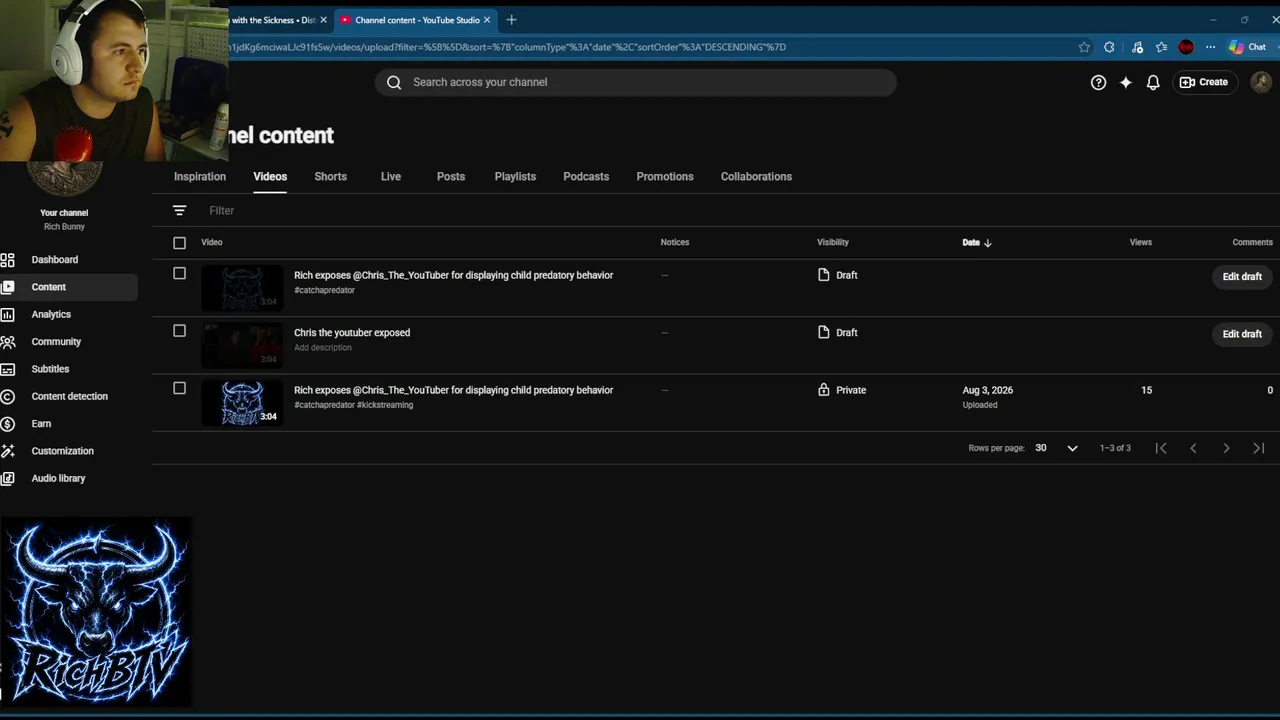This screenshot has height=720, width=1280.
Task: Open the new tab plus button
Action: pyautogui.click(x=511, y=20)
